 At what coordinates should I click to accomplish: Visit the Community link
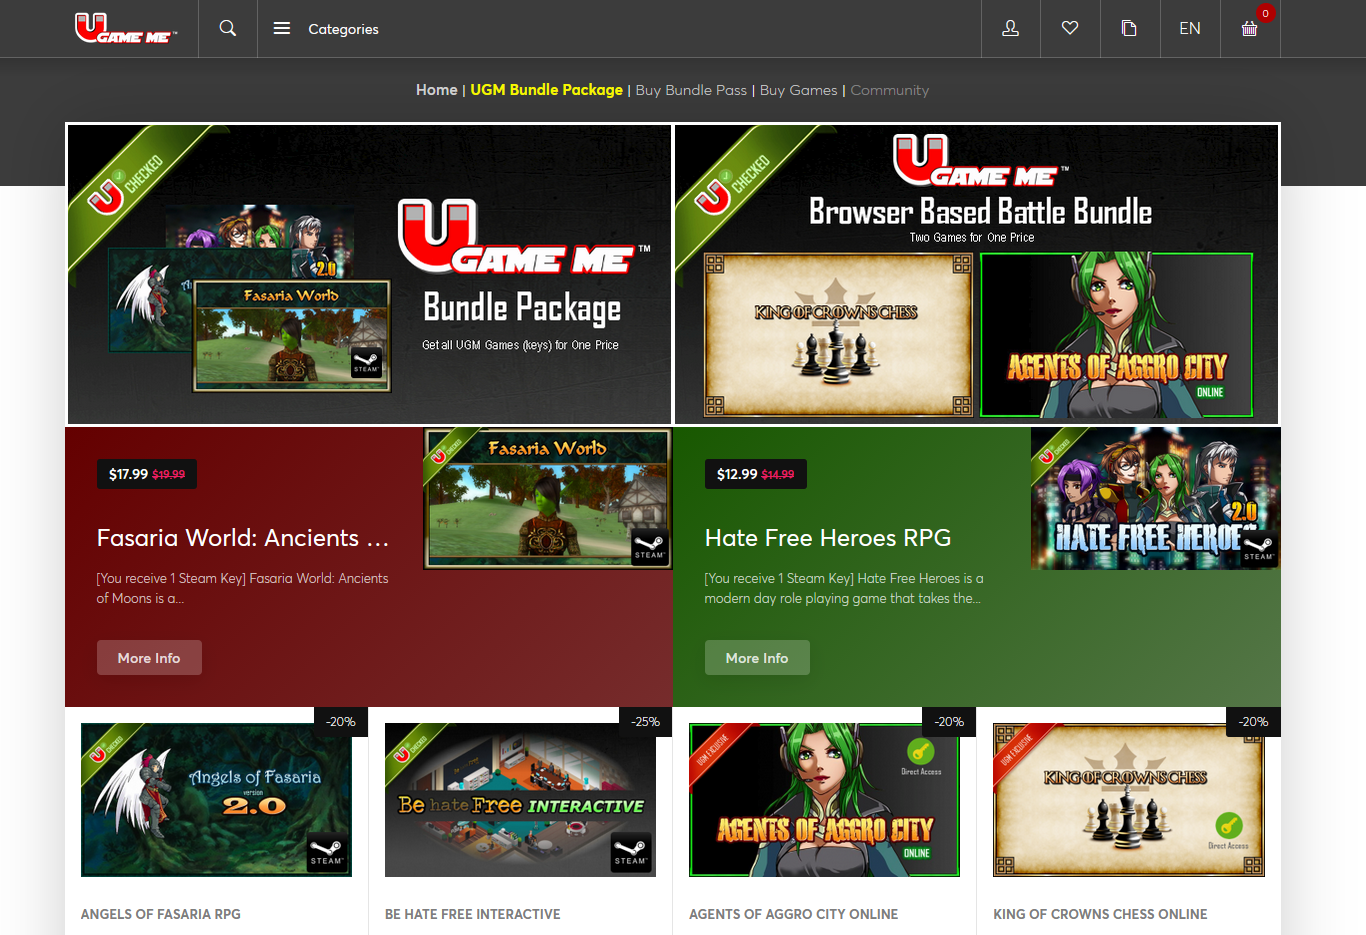pyautogui.click(x=889, y=90)
